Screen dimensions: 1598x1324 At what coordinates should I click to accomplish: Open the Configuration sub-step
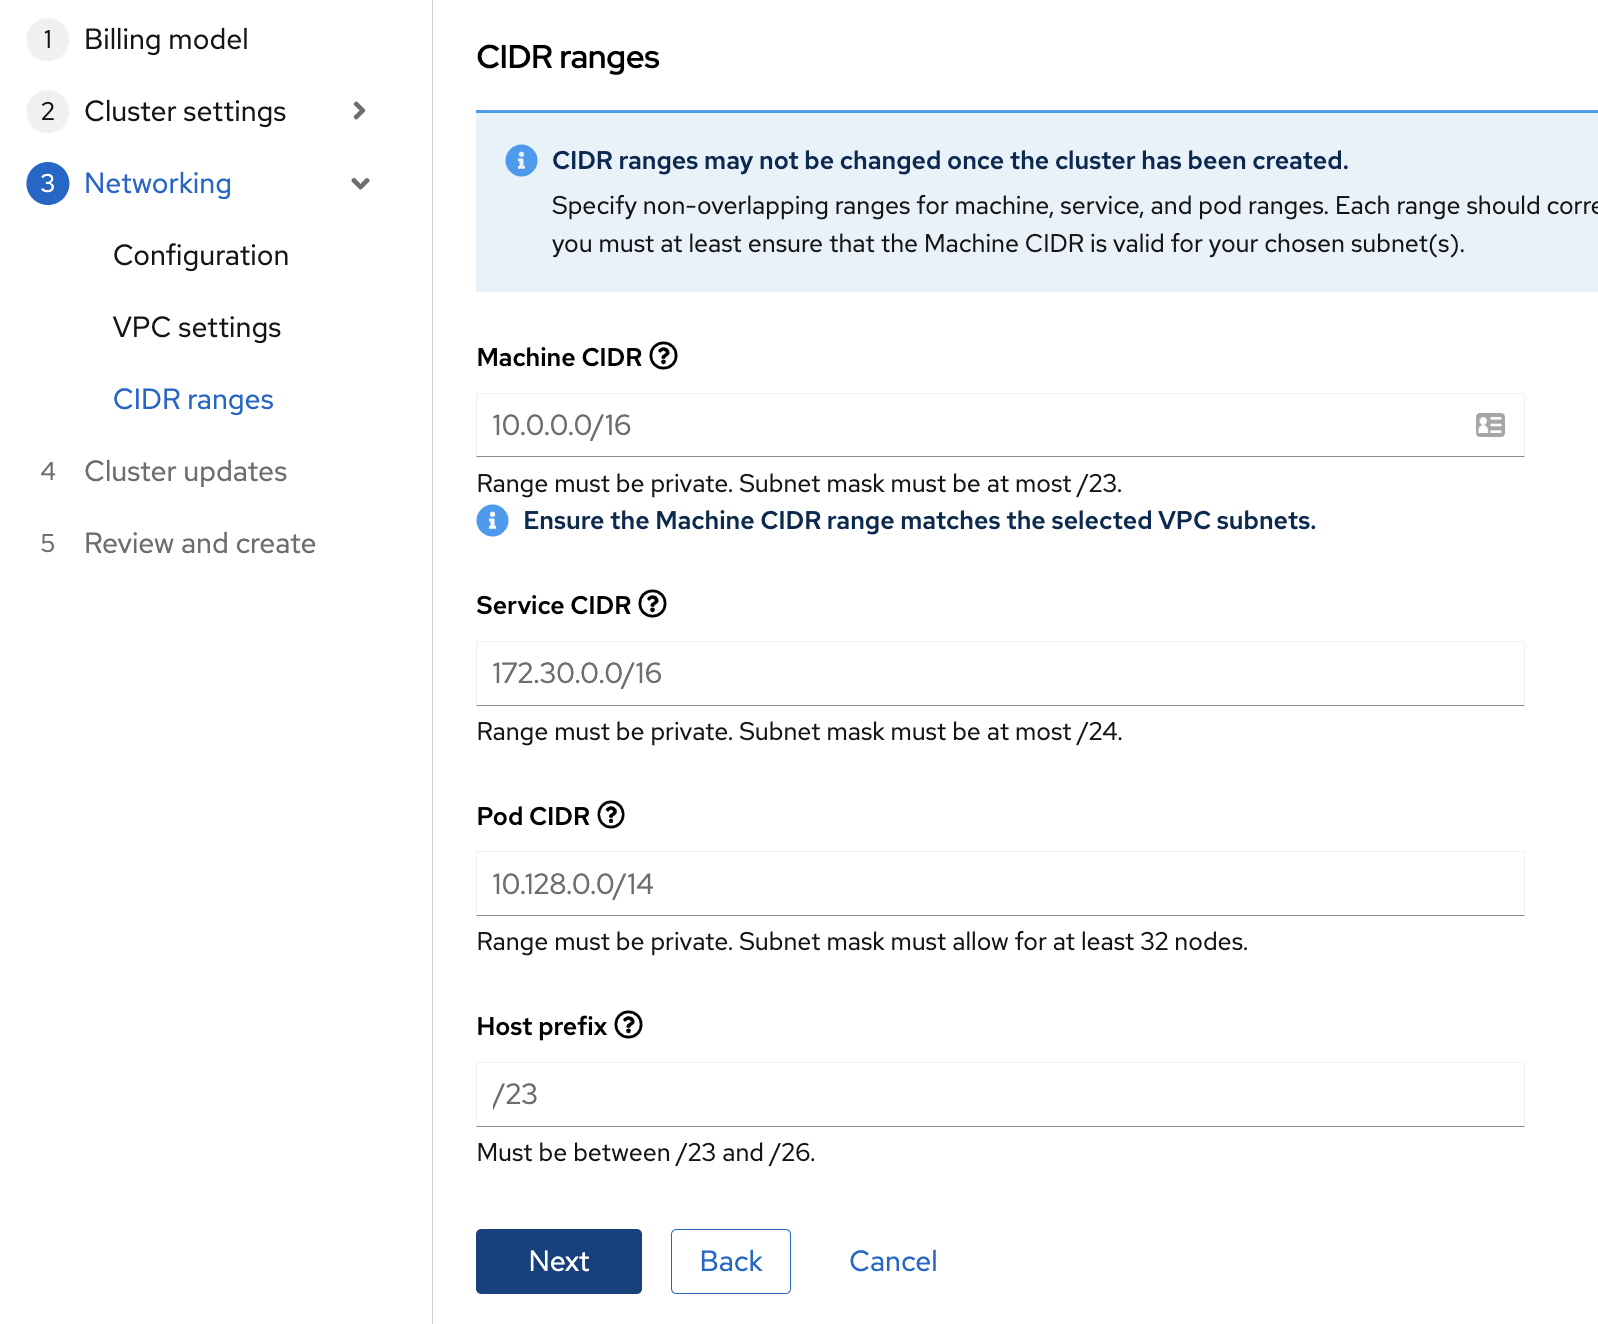[x=201, y=255]
